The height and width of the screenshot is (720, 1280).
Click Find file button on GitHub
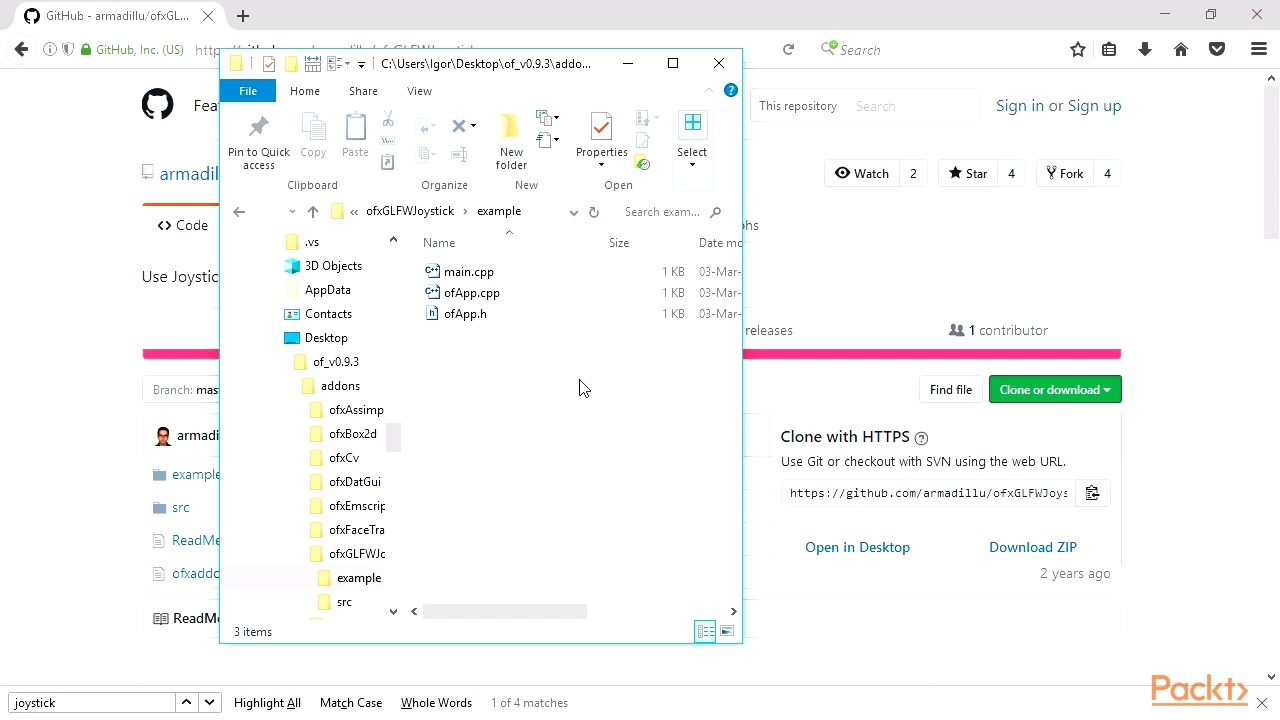point(951,390)
